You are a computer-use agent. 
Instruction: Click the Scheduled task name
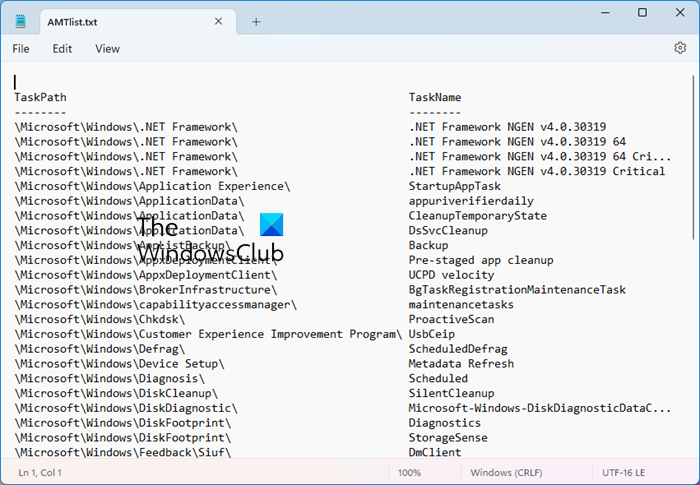click(x=438, y=378)
